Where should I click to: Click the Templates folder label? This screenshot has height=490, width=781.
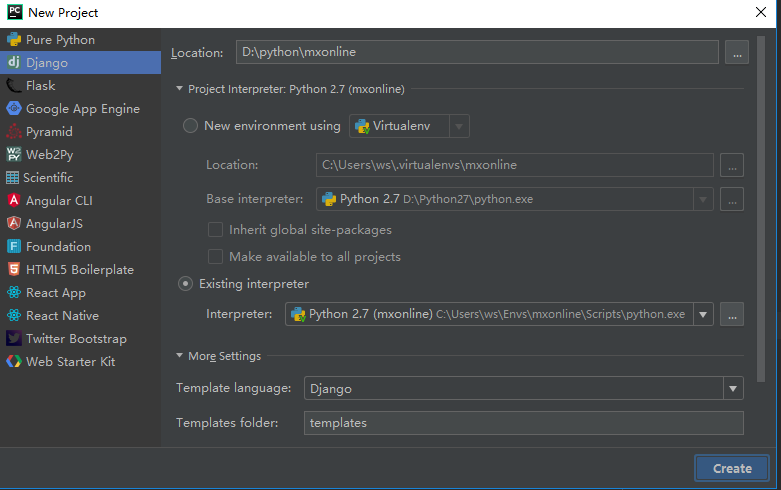(227, 423)
